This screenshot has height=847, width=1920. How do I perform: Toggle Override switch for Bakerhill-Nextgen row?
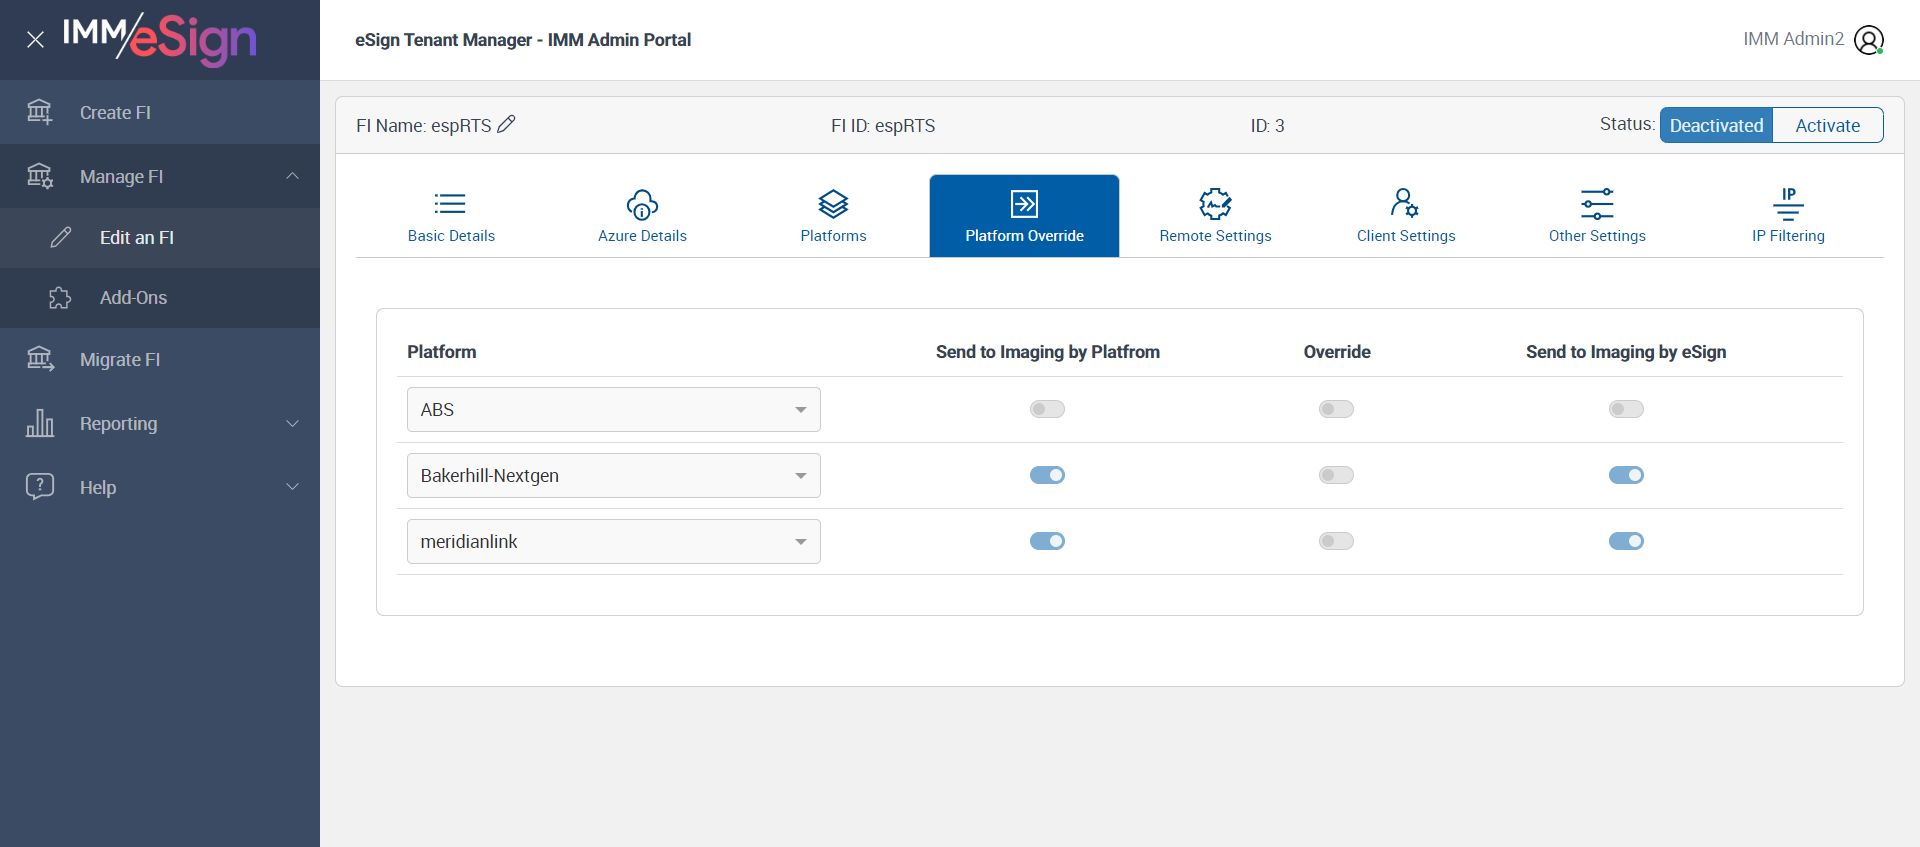(1336, 475)
